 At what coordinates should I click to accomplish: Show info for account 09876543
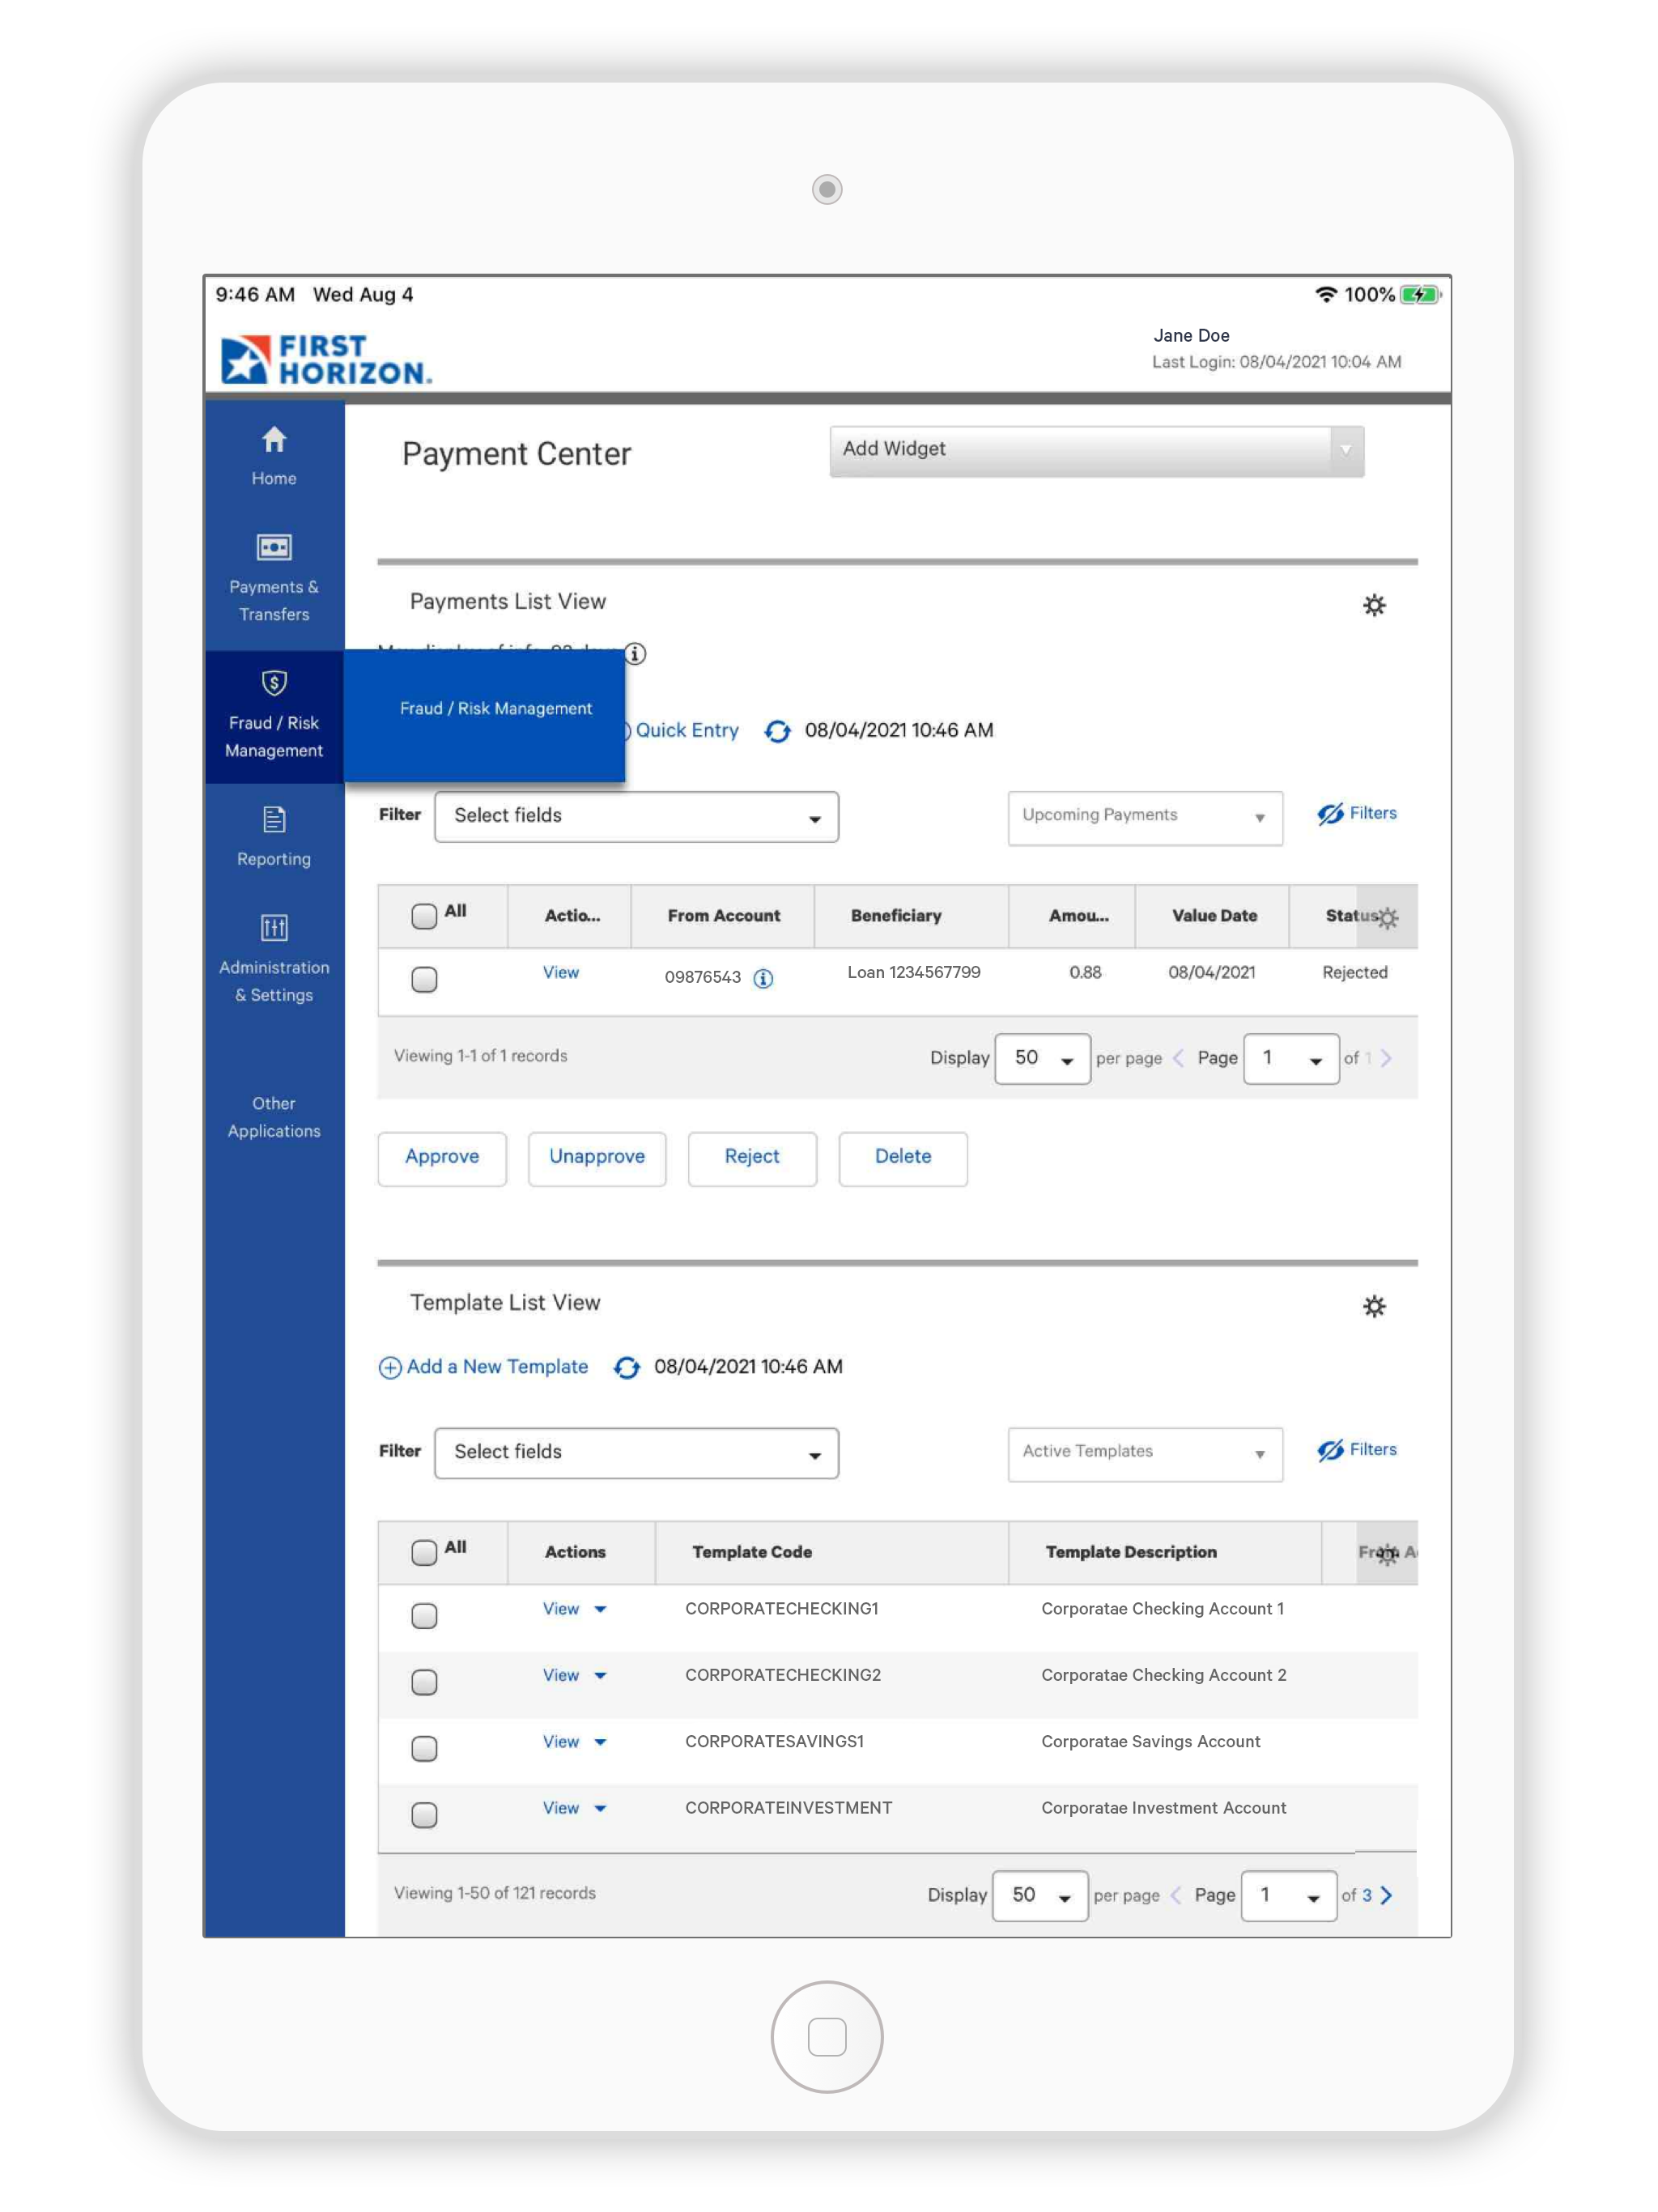[x=763, y=978]
